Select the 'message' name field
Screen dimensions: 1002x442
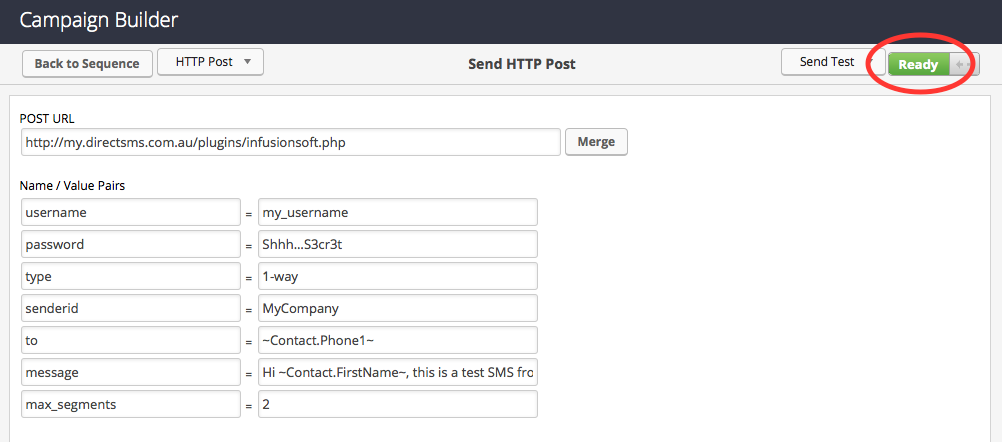[x=131, y=372]
